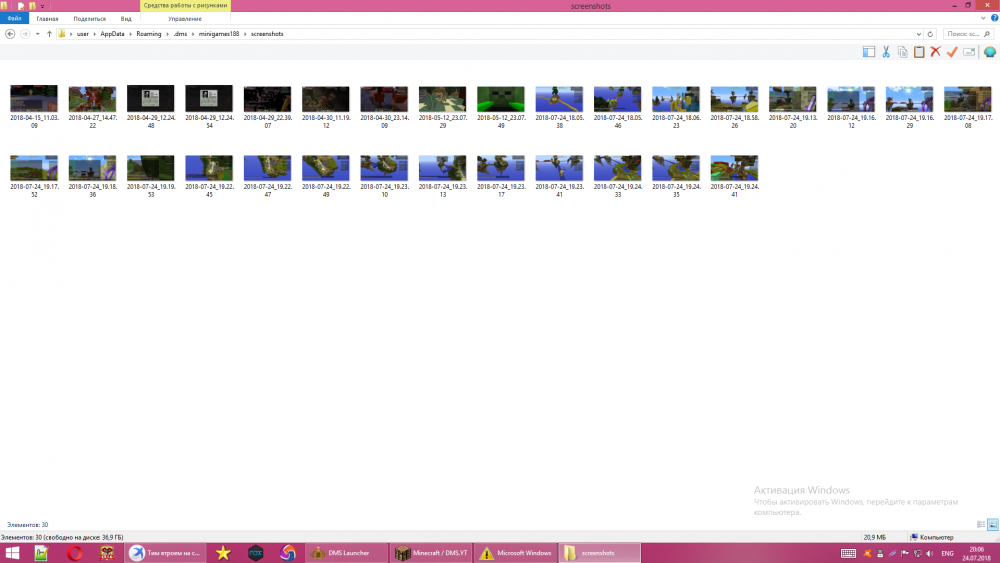Open the Help question mark icon
This screenshot has width=1000, height=563.
(x=994, y=18)
